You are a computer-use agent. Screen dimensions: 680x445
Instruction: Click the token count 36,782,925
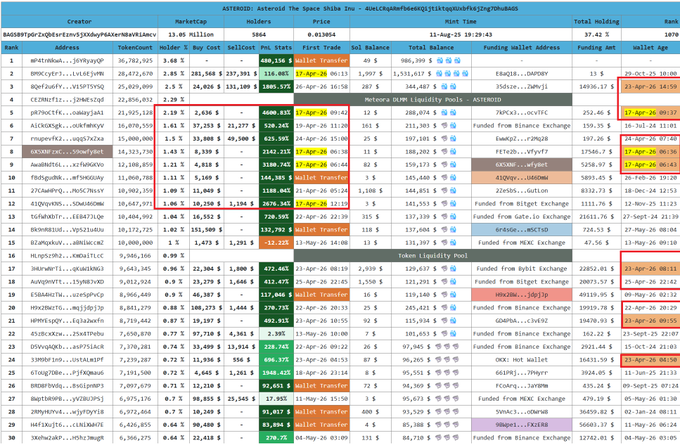click(x=135, y=61)
